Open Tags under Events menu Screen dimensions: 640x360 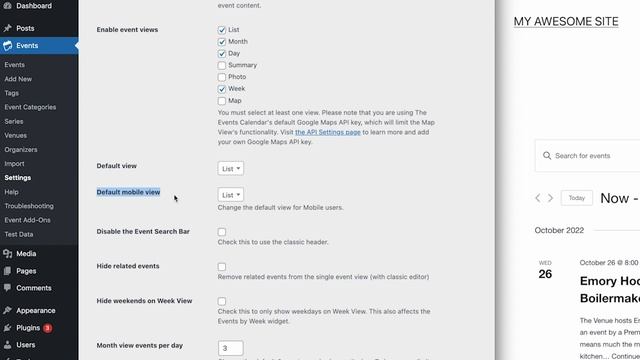pyautogui.click(x=11, y=93)
